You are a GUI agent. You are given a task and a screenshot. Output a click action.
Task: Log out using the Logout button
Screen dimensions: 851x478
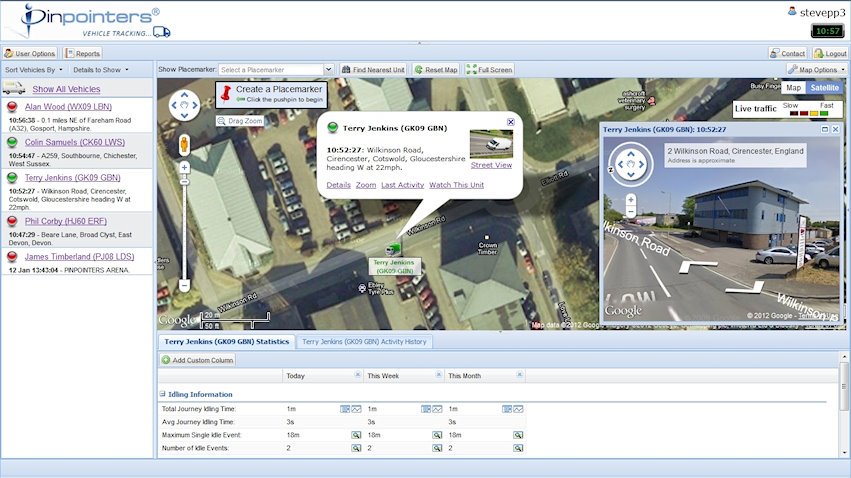tap(830, 53)
